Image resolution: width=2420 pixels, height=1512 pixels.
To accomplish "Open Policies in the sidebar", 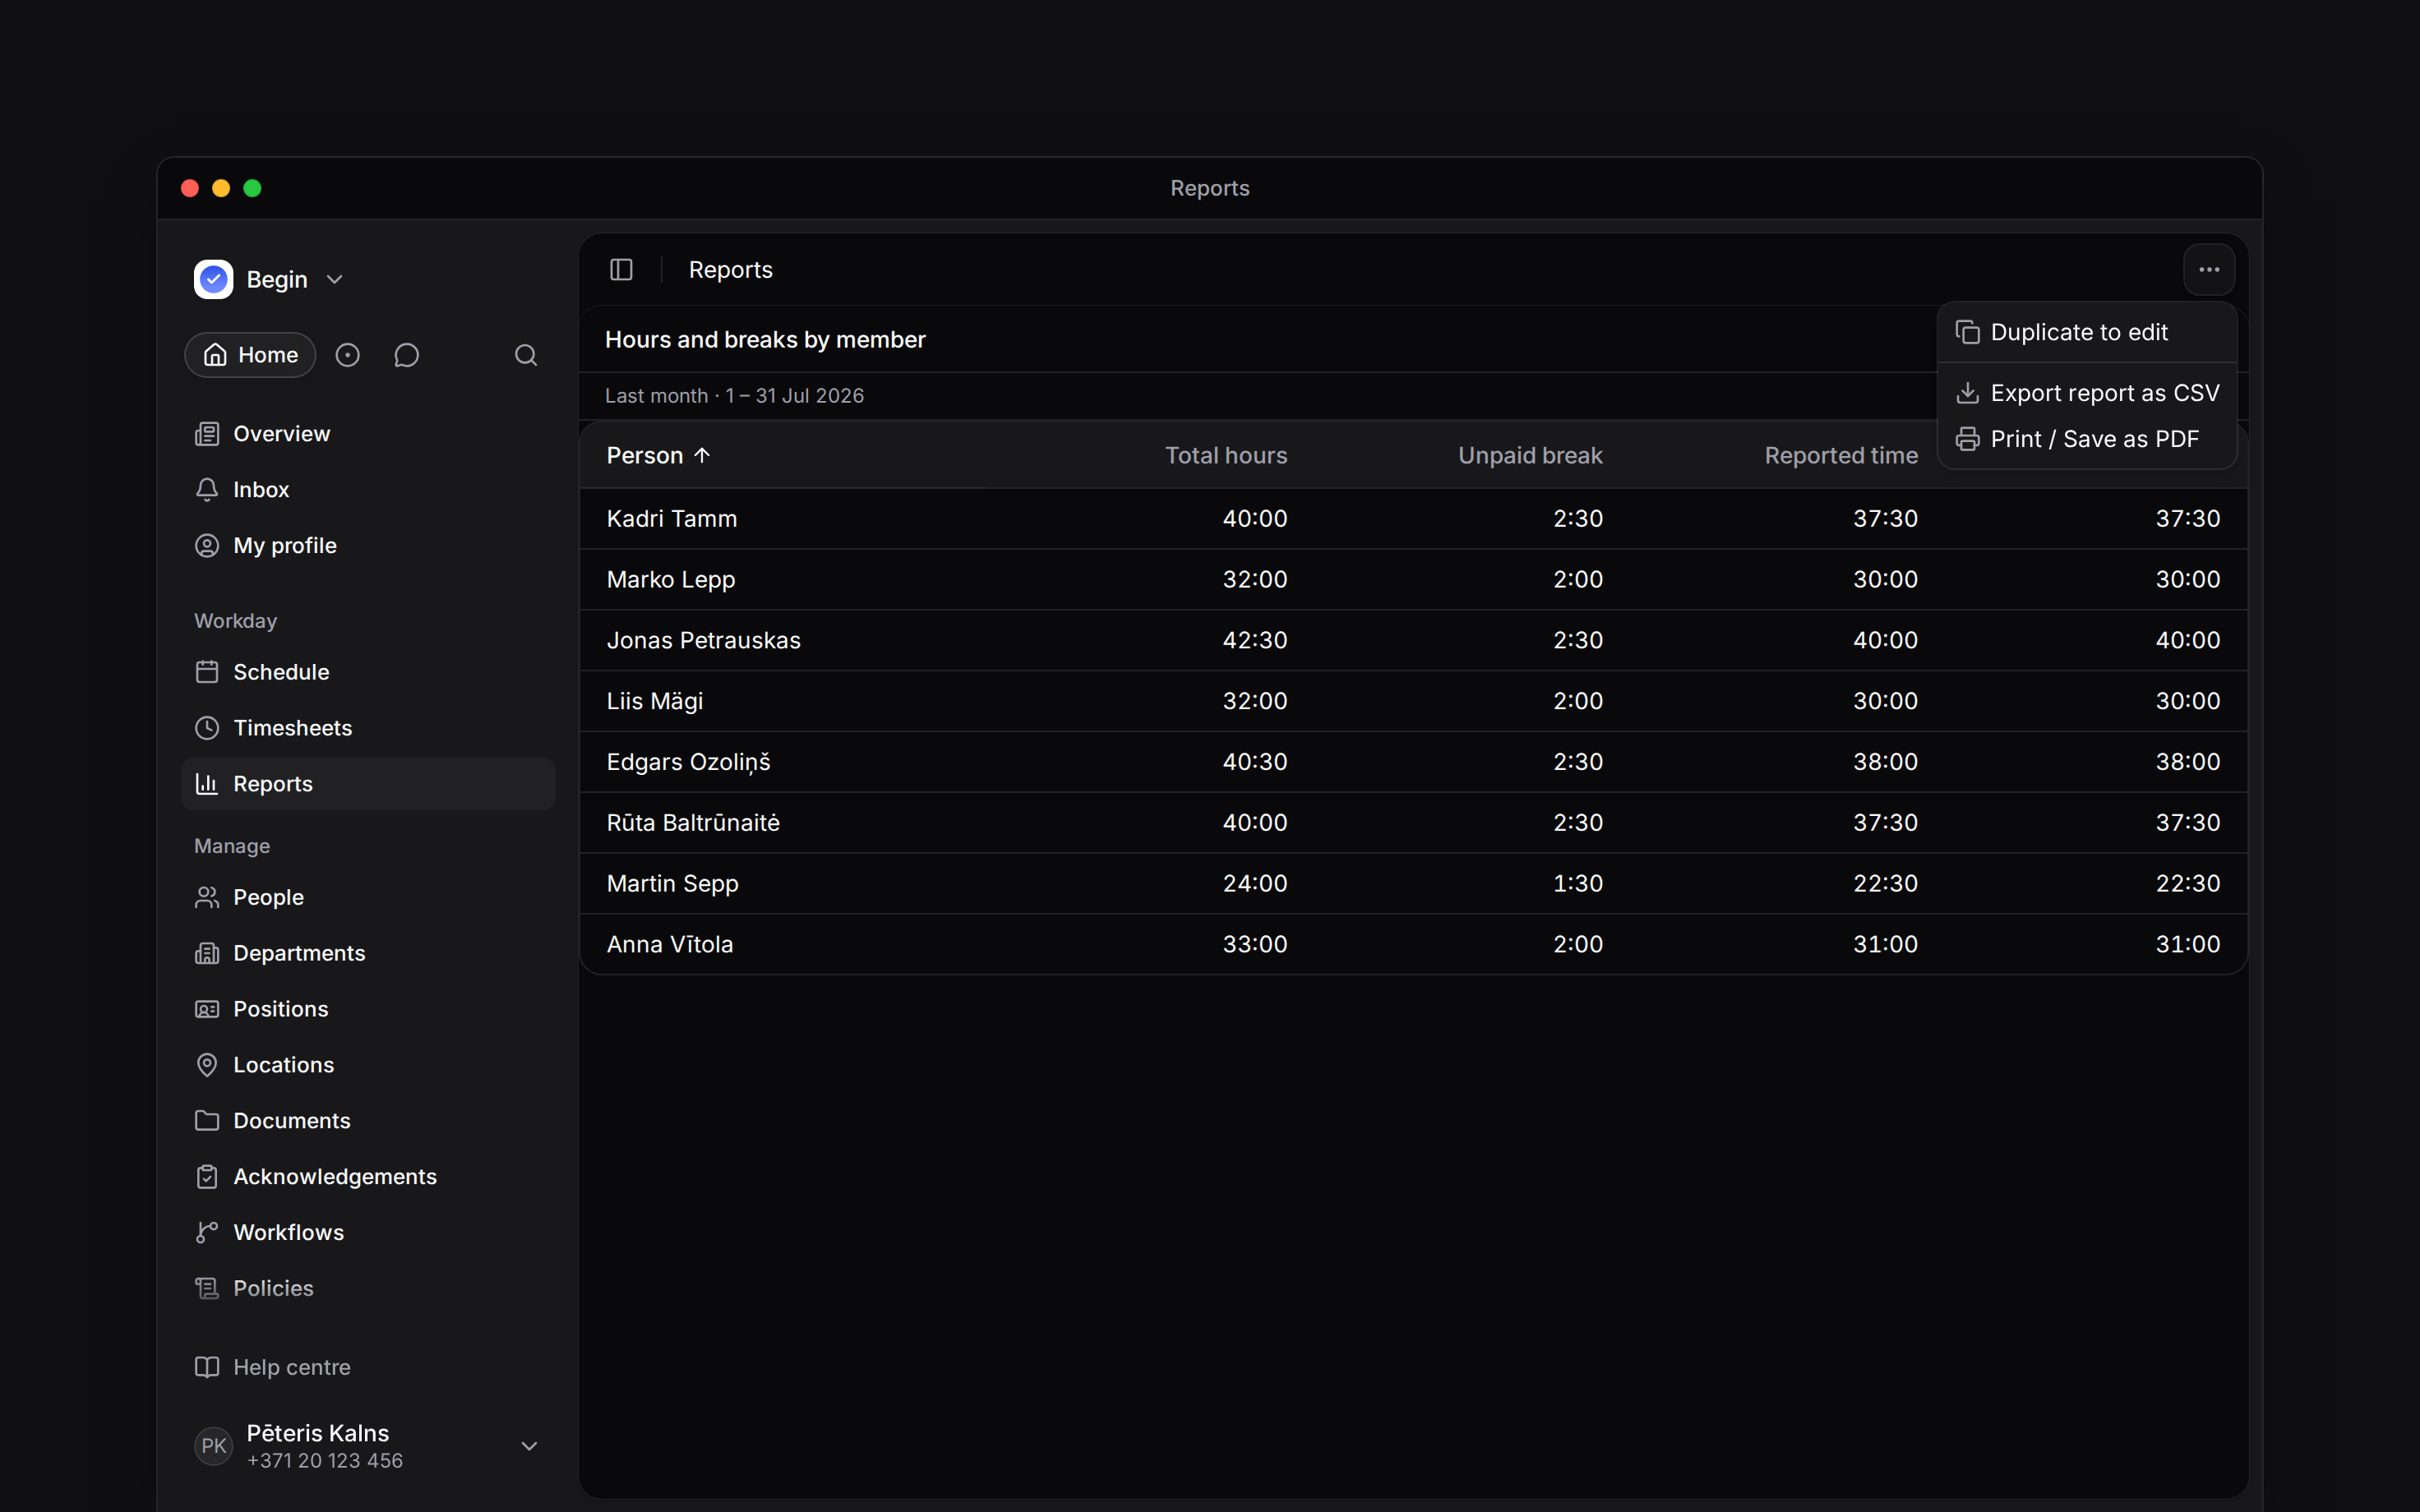I will point(367,1289).
